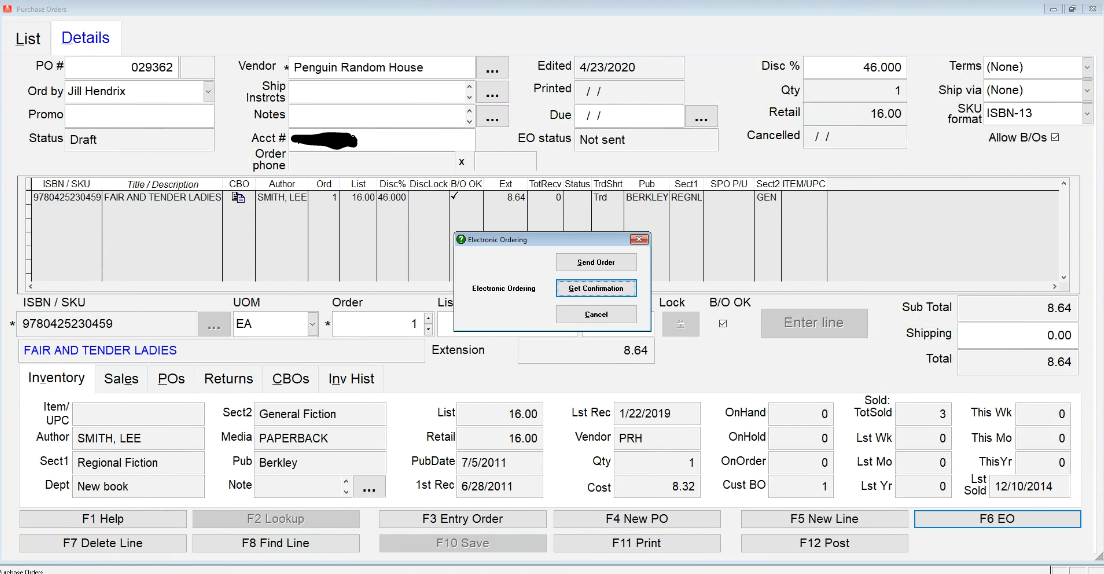The height and width of the screenshot is (574, 1104).
Task: Open the Inventory tab
Action: click(56, 378)
